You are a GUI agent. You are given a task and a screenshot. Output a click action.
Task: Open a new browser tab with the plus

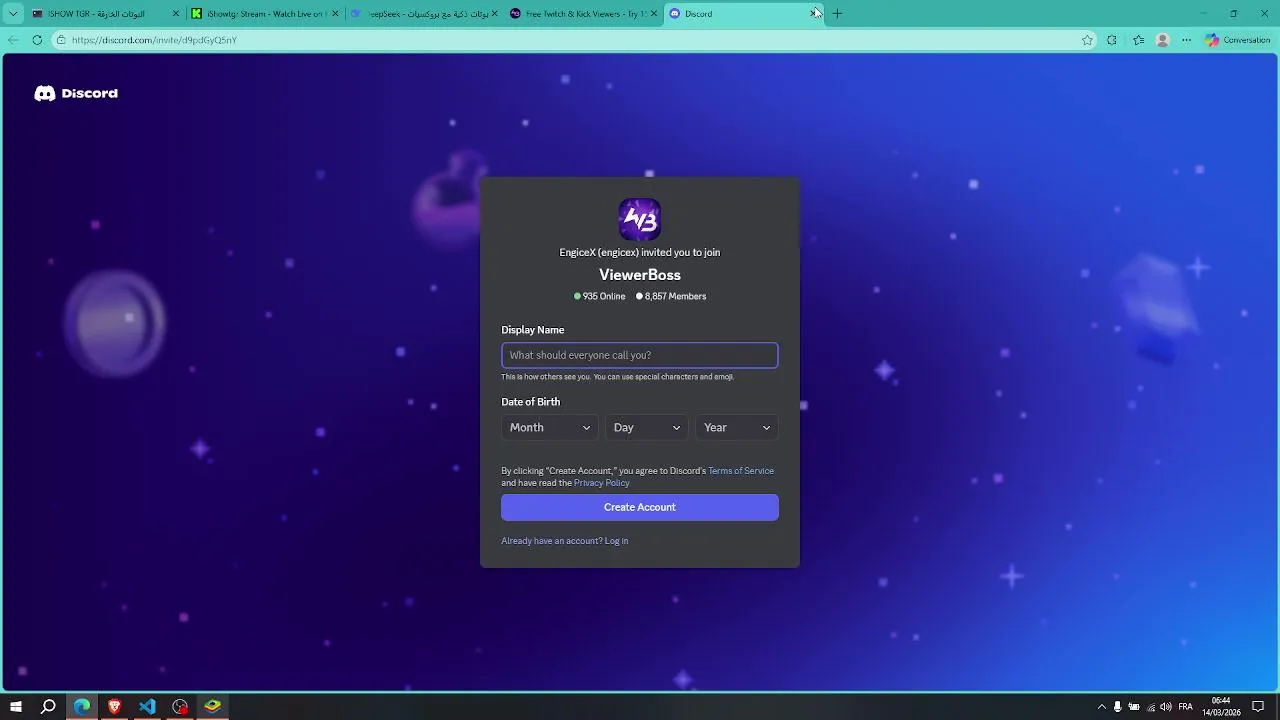pyautogui.click(x=837, y=14)
